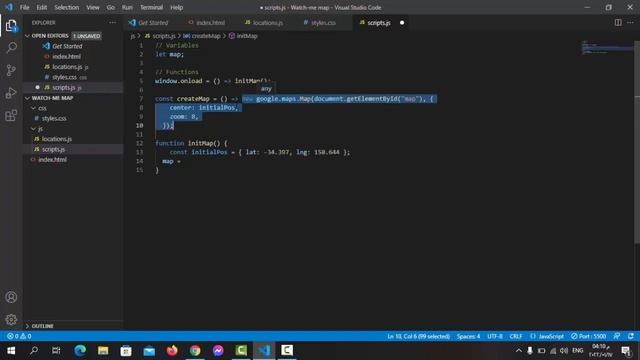Open styles.css in the css folder tree
Viewport: 640px width, 360px height.
click(53, 118)
